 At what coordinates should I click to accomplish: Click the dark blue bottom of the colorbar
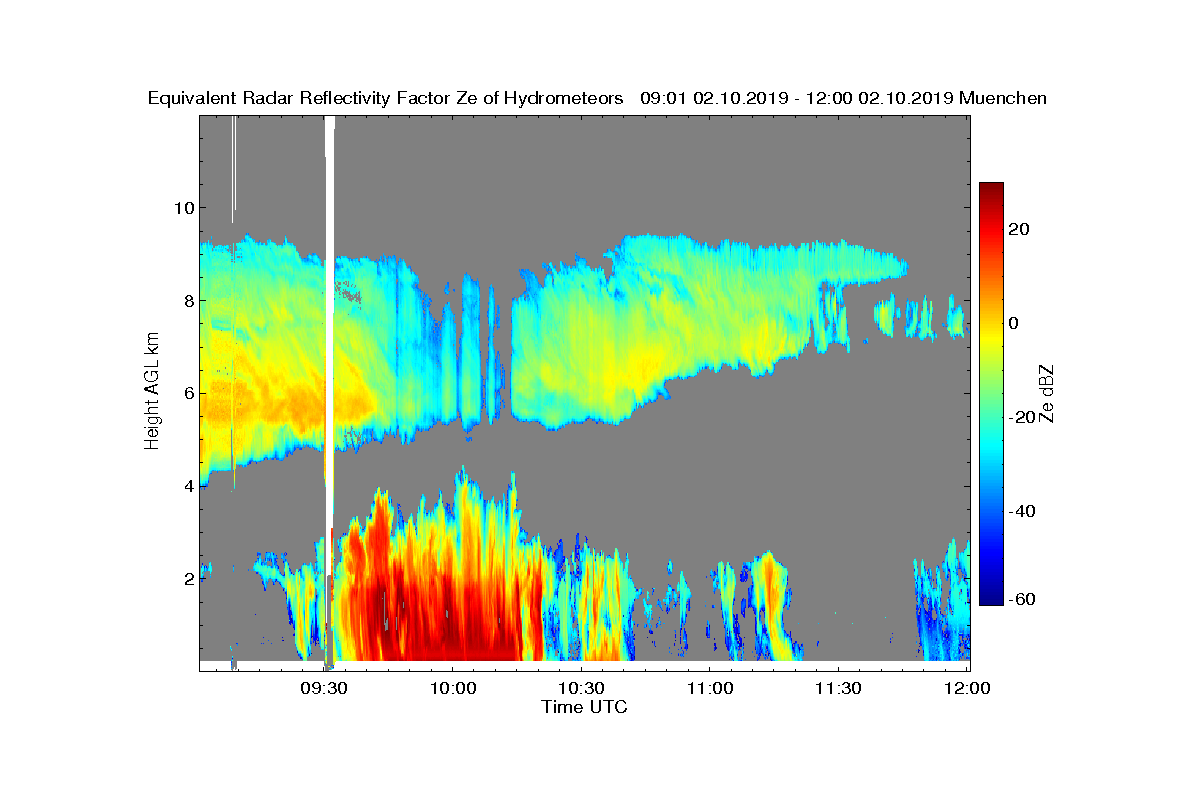pyautogui.click(x=991, y=597)
